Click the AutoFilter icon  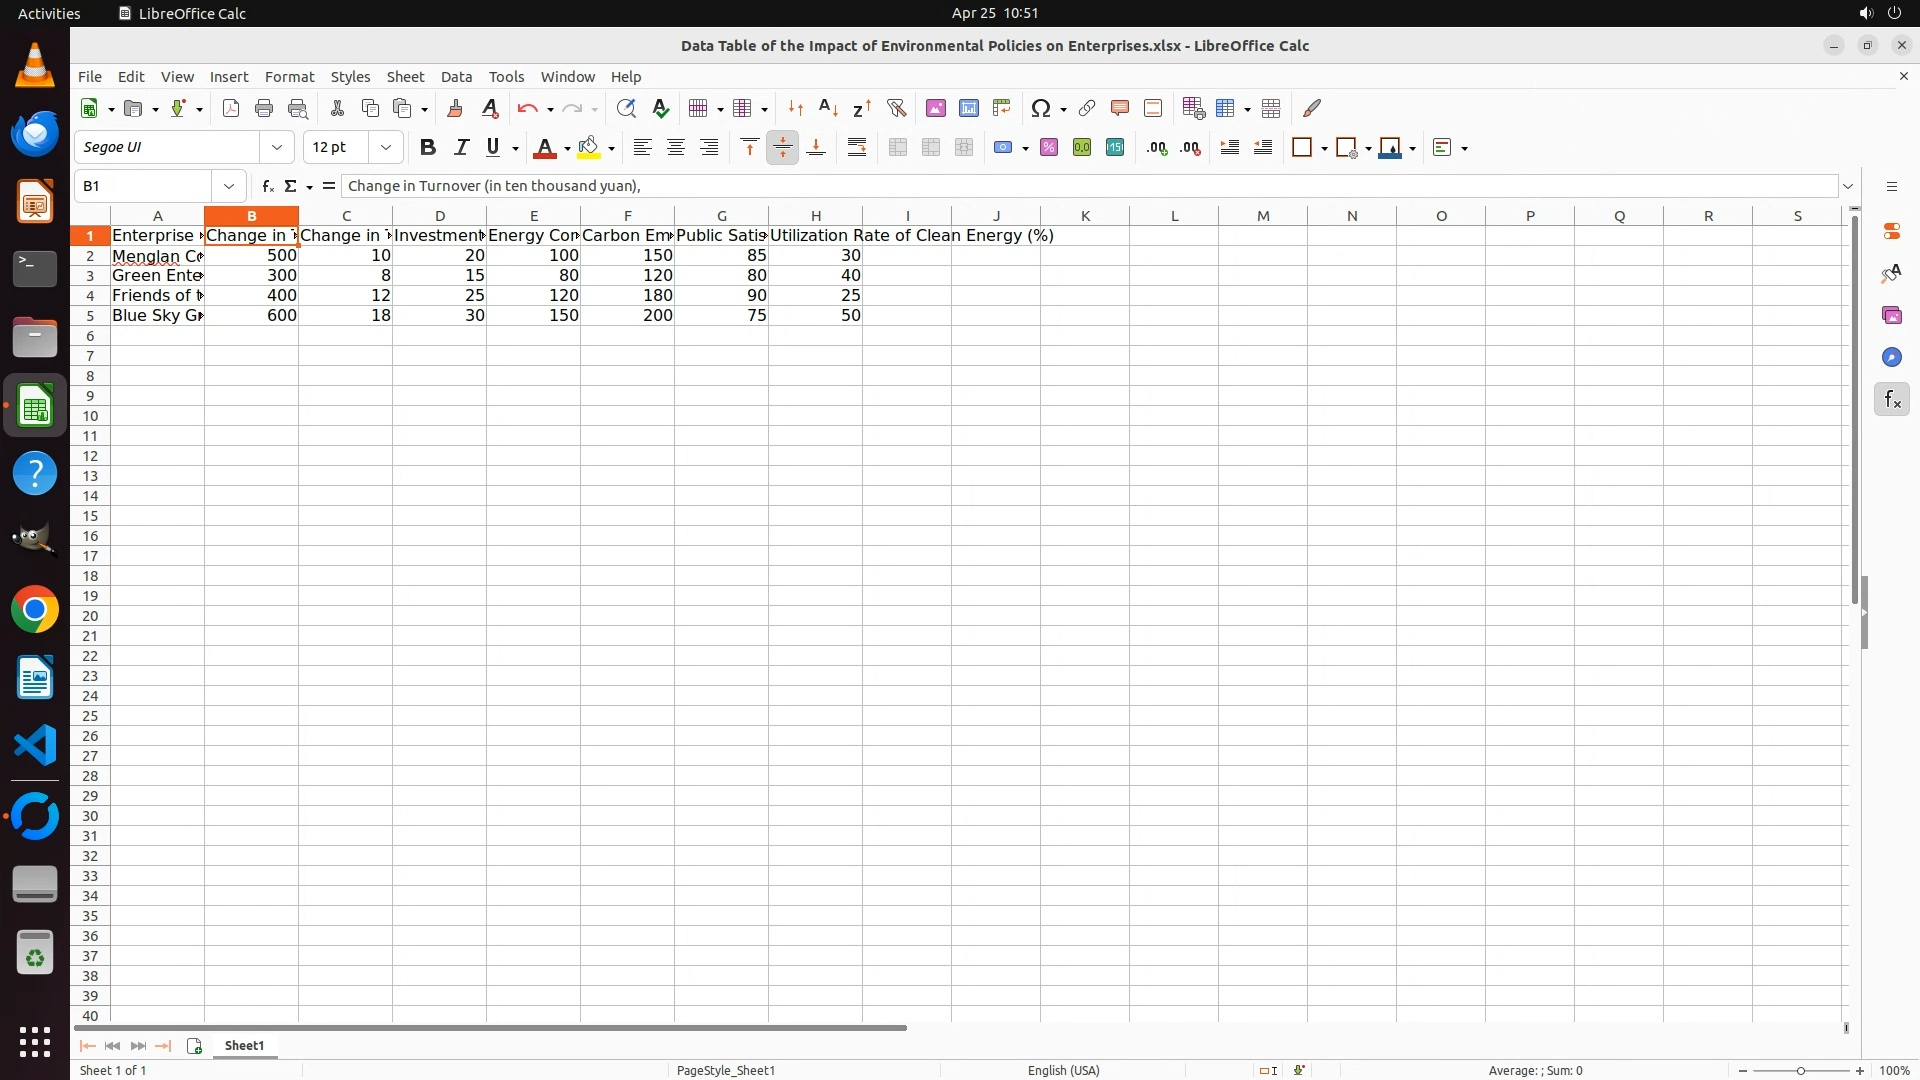[x=896, y=108]
